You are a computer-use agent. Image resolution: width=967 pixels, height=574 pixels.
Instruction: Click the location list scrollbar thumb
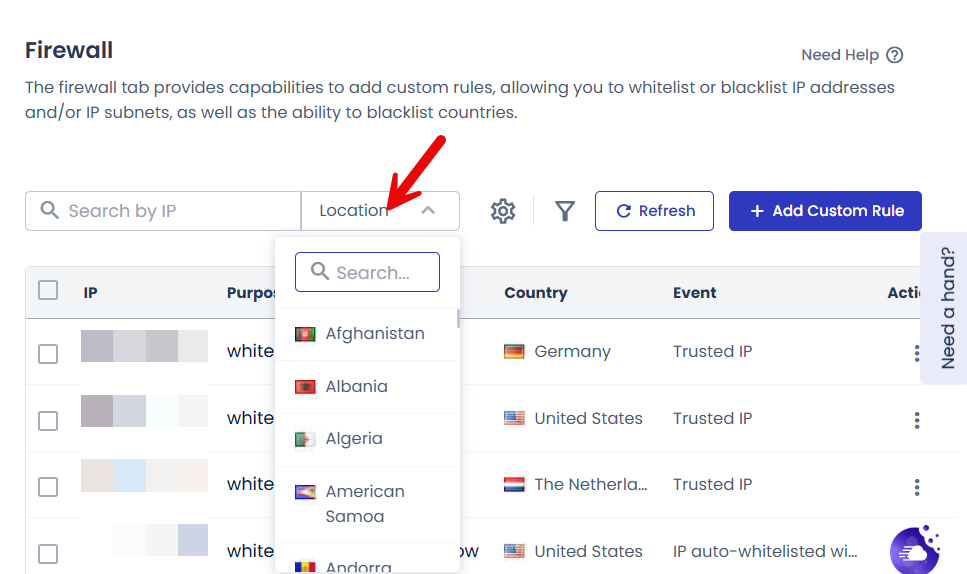(x=458, y=319)
